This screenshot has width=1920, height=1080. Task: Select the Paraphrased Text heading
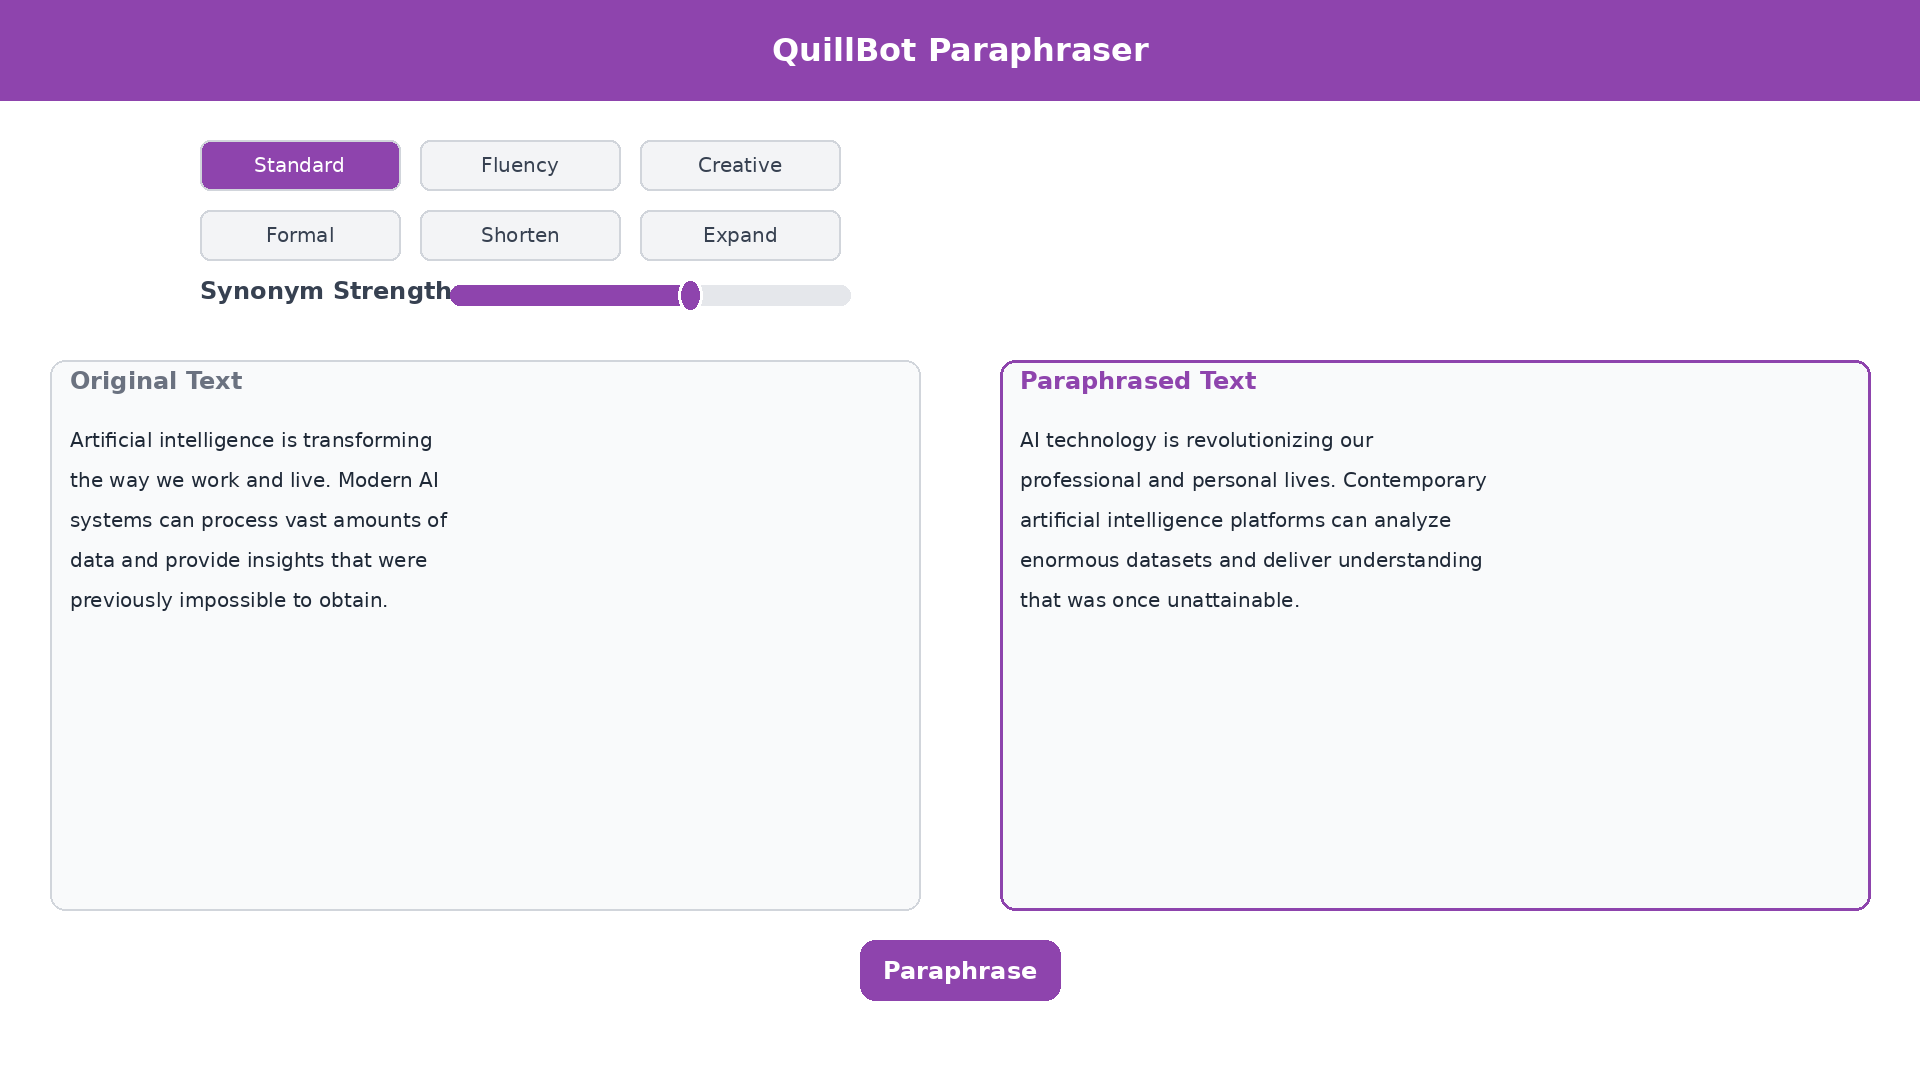[x=1138, y=381]
